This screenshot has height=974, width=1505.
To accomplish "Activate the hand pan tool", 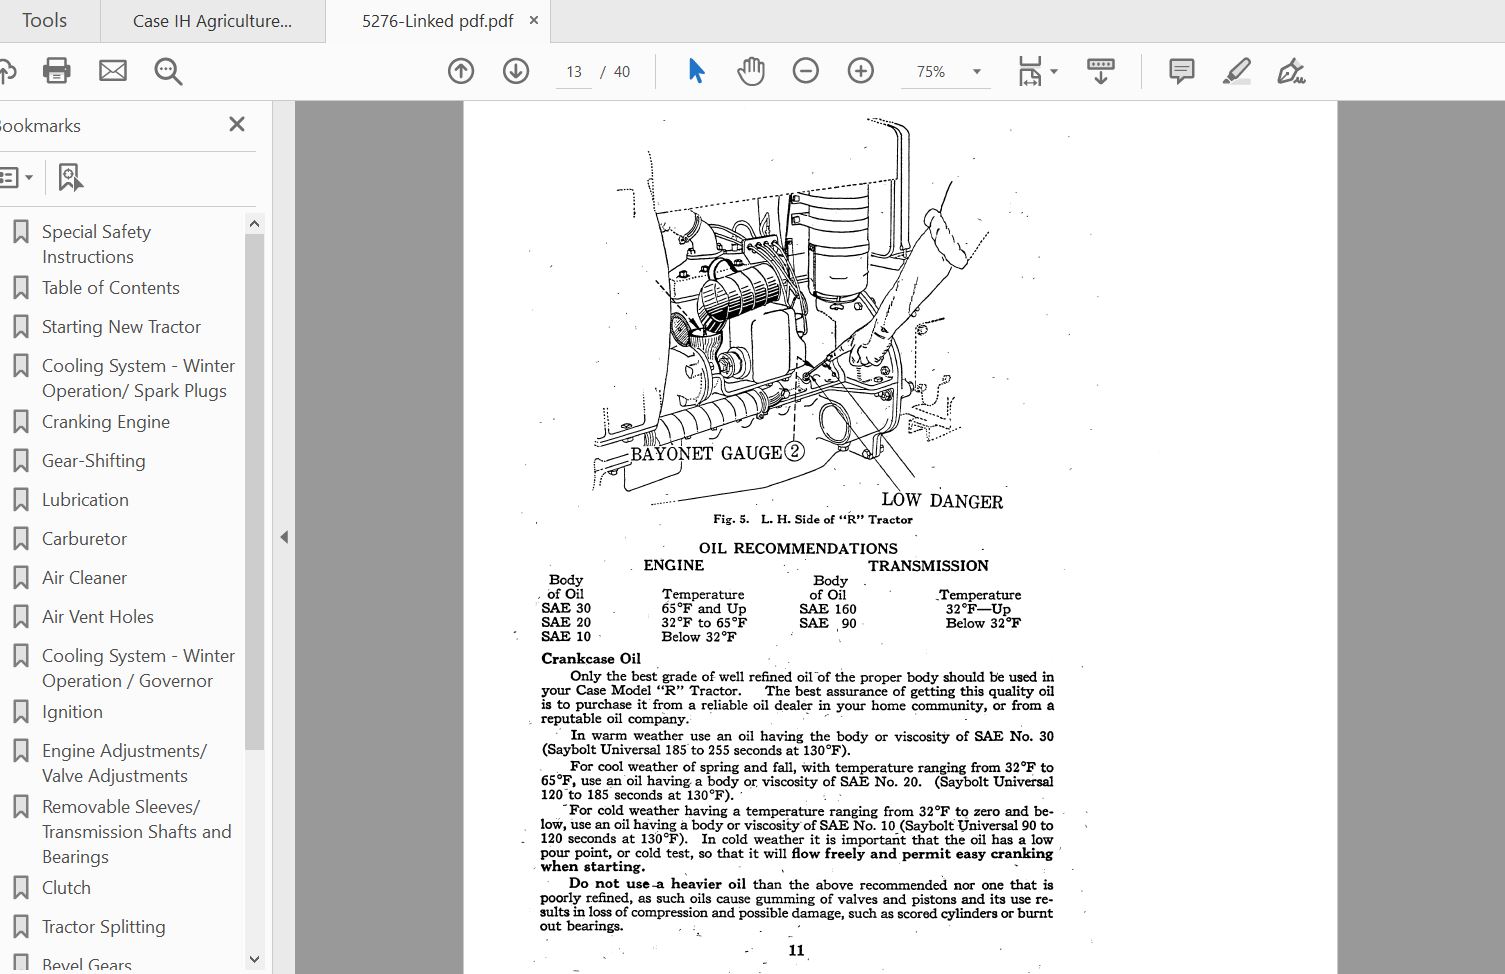I will [751, 71].
